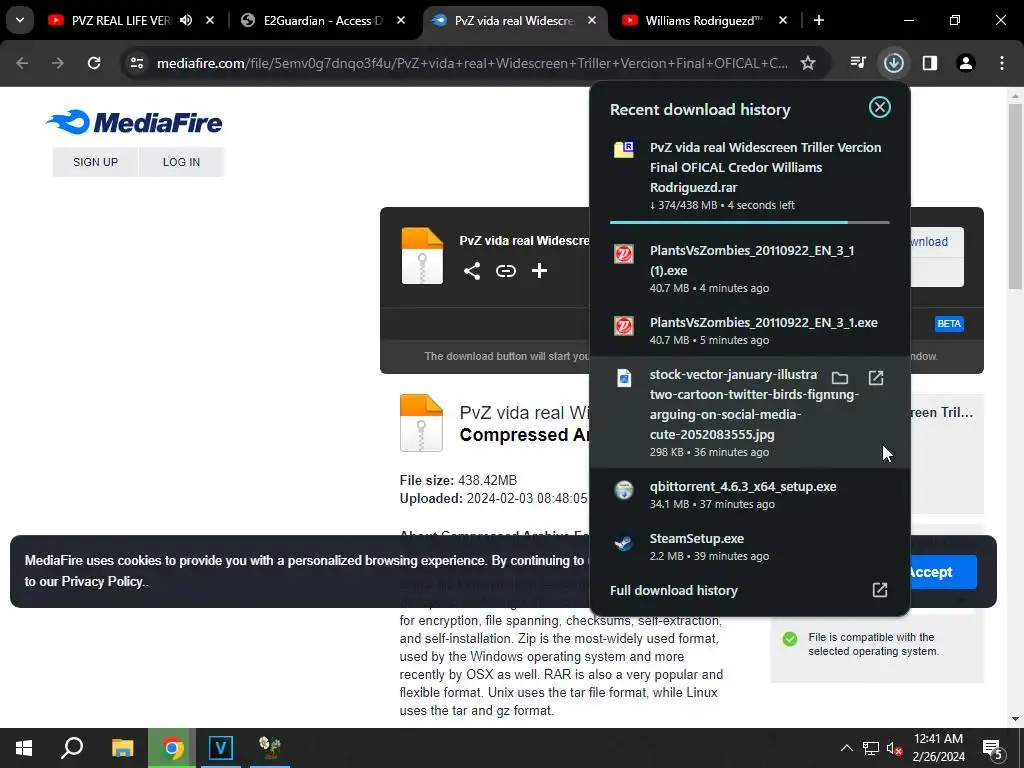Open File Explorer from the taskbar
1024x768 pixels.
(122, 748)
